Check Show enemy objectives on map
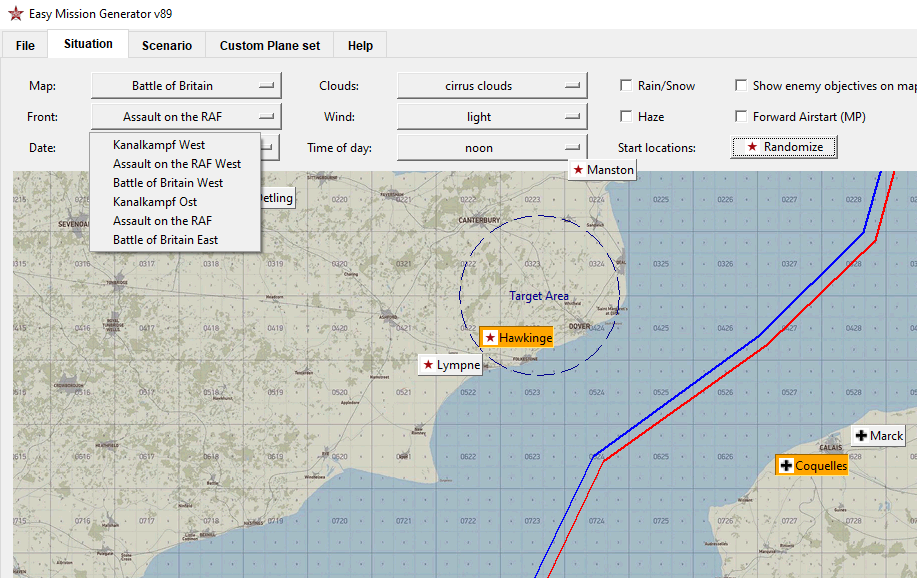Image resolution: width=917 pixels, height=578 pixels. pyautogui.click(x=741, y=86)
